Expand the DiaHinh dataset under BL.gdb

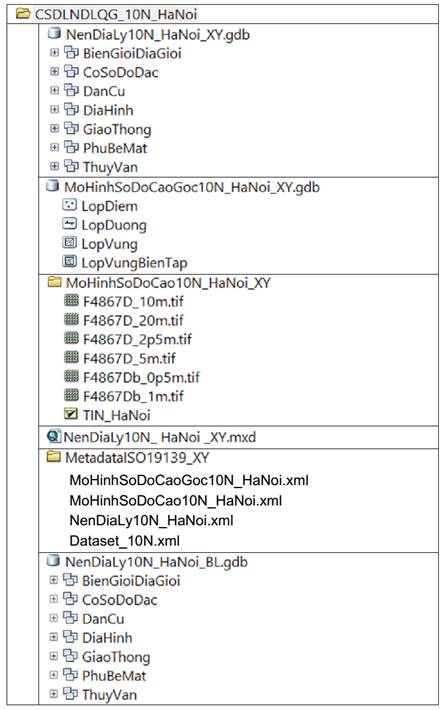[x=53, y=637]
